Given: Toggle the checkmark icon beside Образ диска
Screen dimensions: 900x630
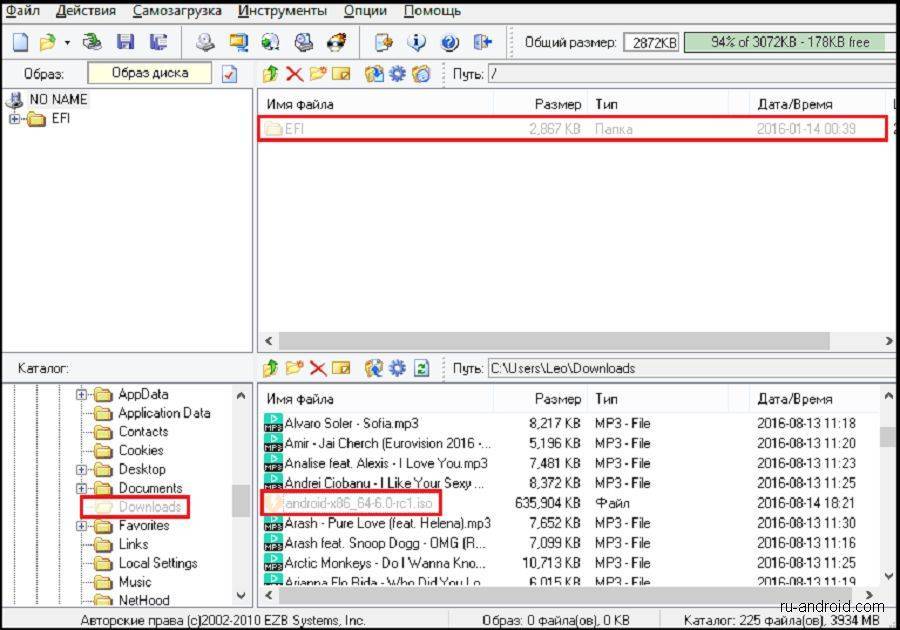Looking at the screenshot, I should point(230,74).
